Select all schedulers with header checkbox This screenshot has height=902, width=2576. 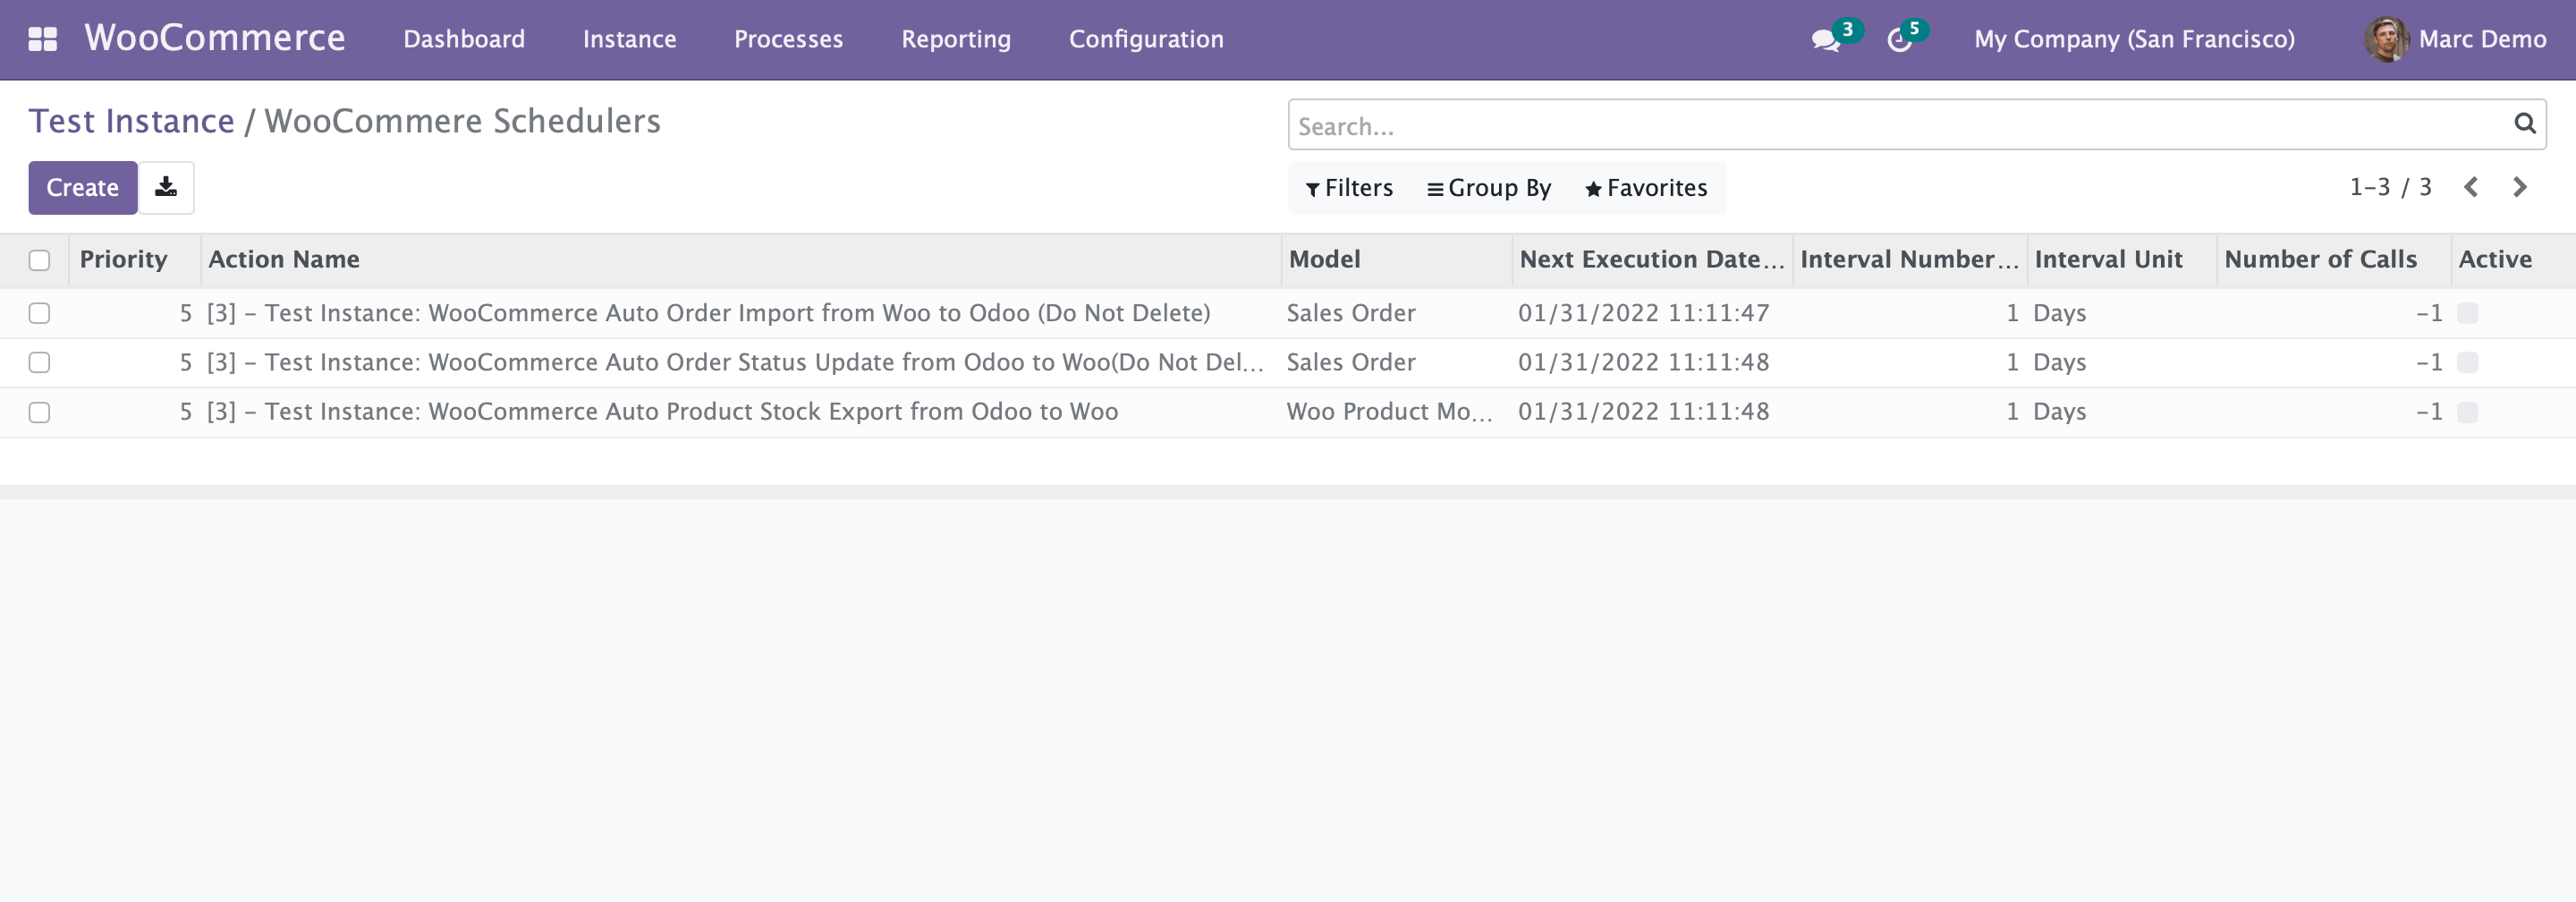[x=39, y=260]
